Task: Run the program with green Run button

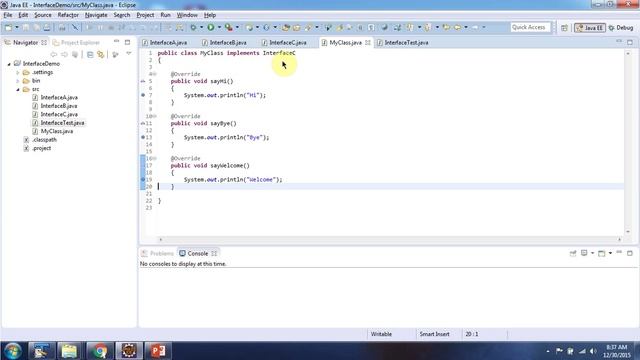Action: [x=211, y=27]
